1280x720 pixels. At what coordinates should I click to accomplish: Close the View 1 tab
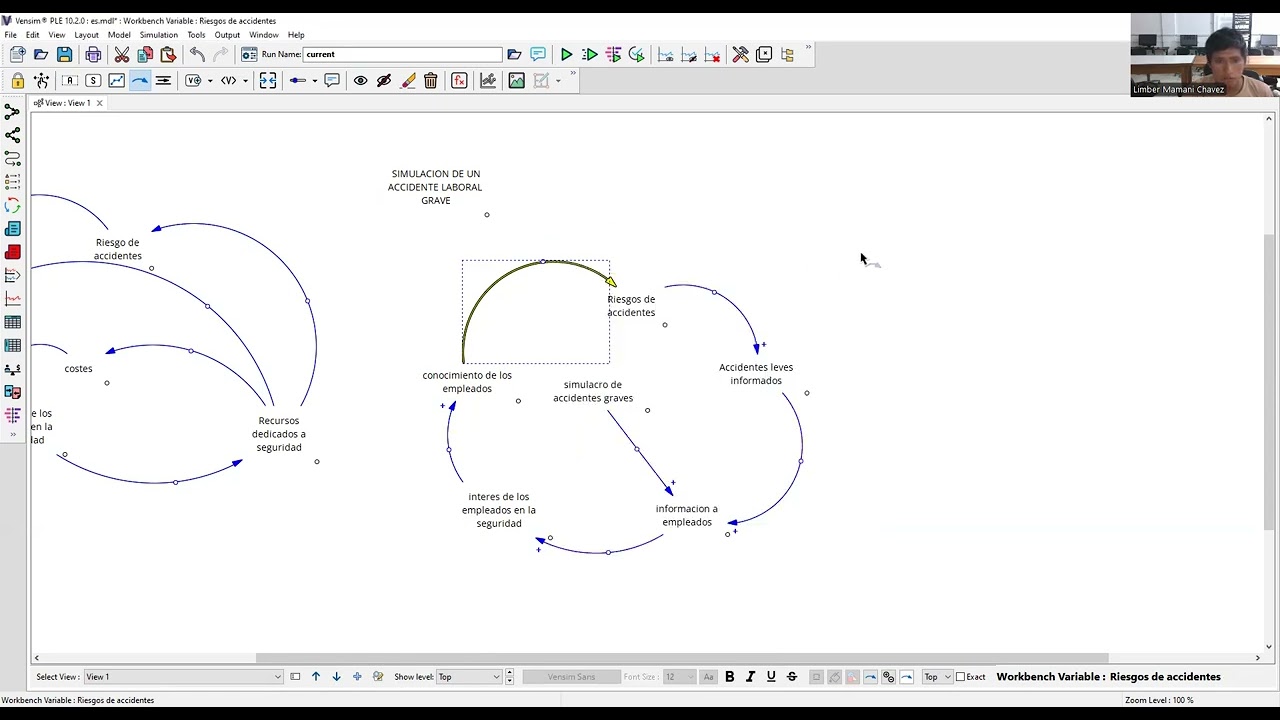tap(99, 103)
